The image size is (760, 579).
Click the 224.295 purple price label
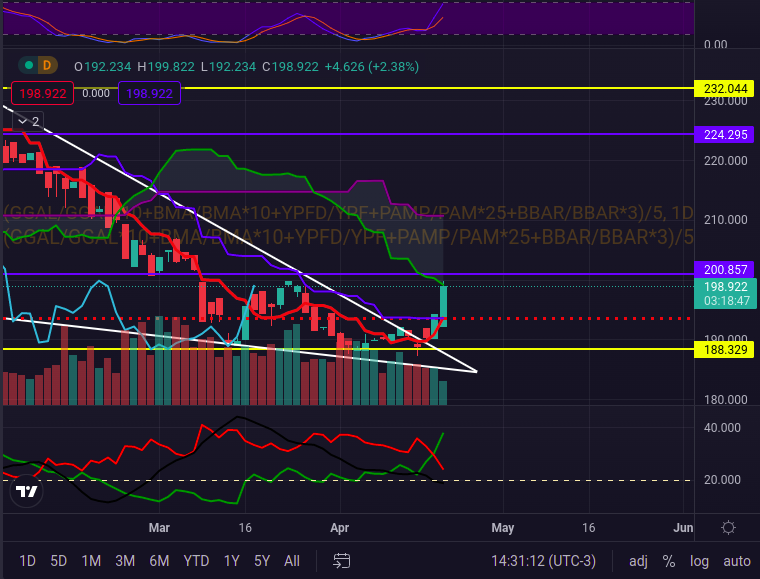(x=724, y=134)
